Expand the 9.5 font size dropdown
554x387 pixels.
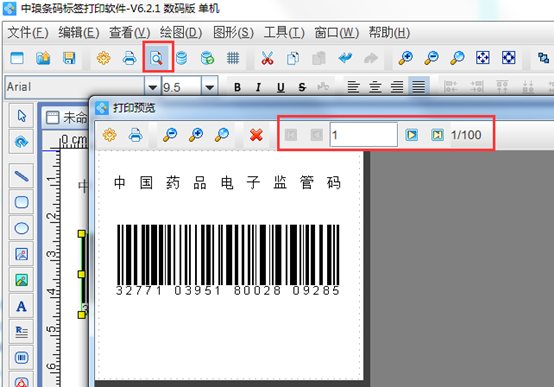(x=210, y=87)
